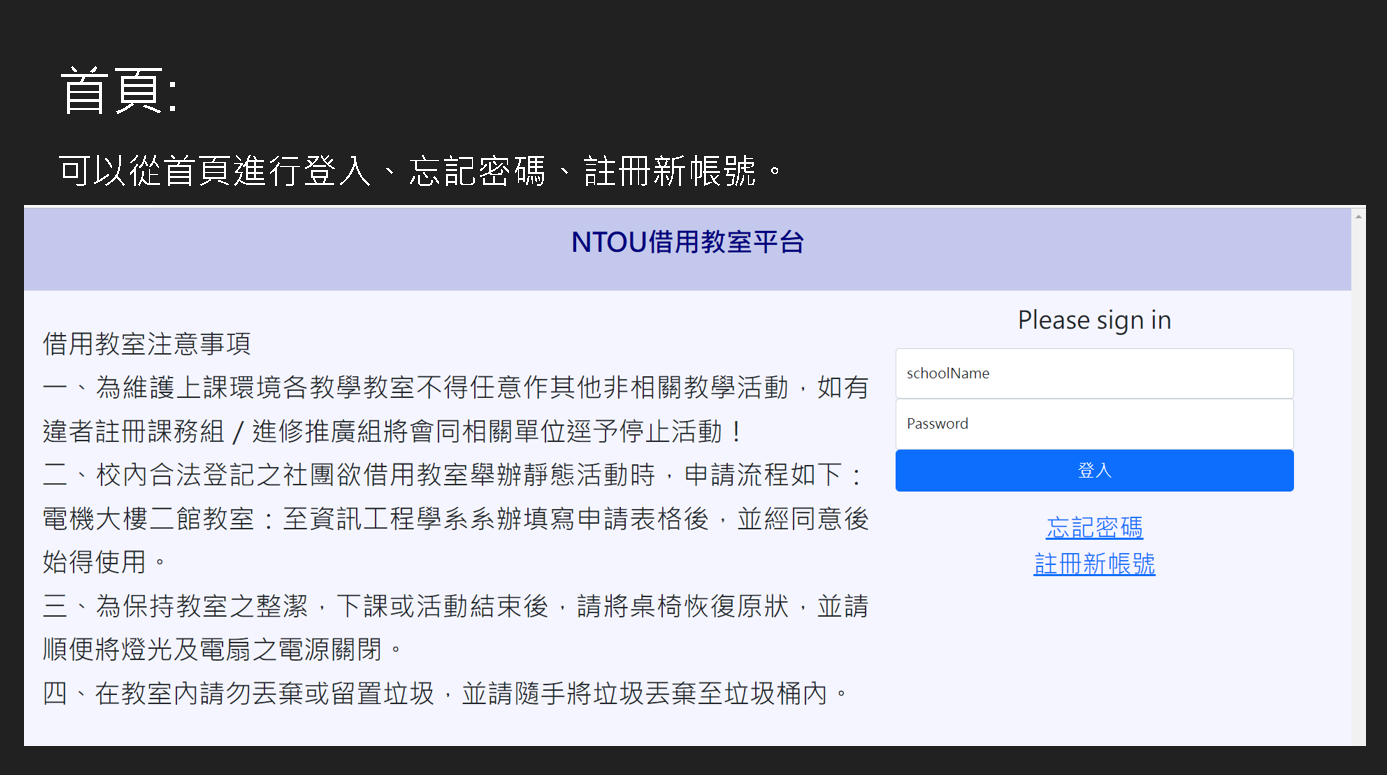Click the Please sign in heading

click(x=1094, y=320)
